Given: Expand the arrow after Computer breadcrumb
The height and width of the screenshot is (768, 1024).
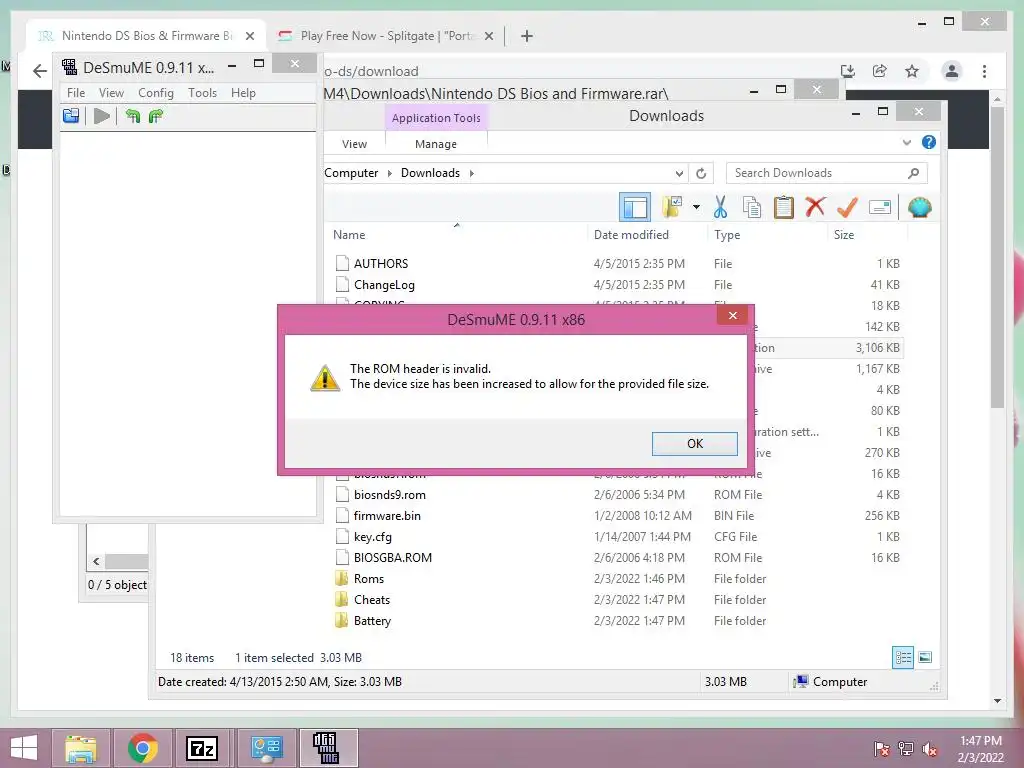Looking at the screenshot, I should 390,173.
